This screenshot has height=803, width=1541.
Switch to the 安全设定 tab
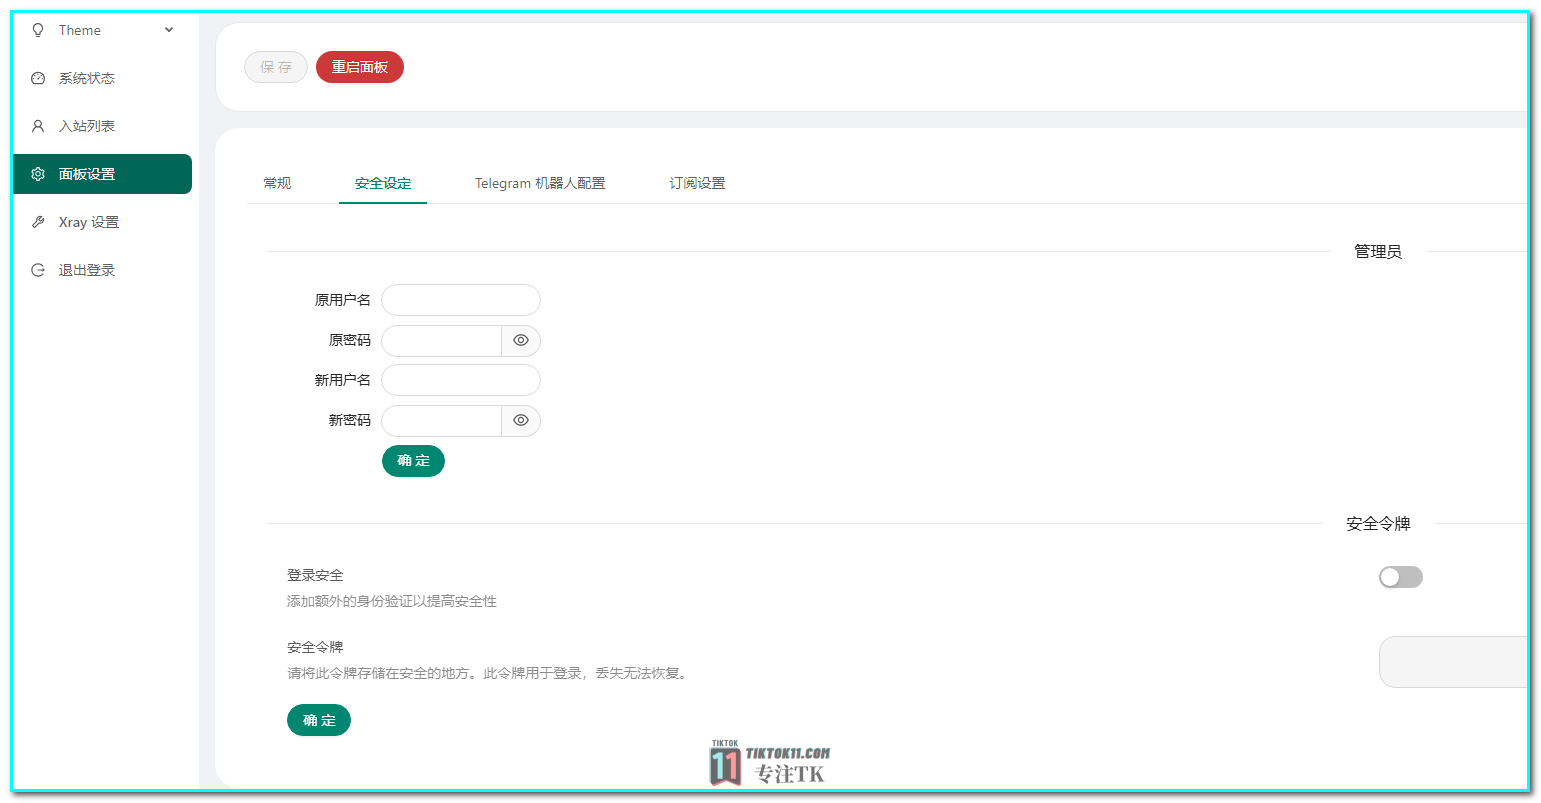click(x=383, y=183)
